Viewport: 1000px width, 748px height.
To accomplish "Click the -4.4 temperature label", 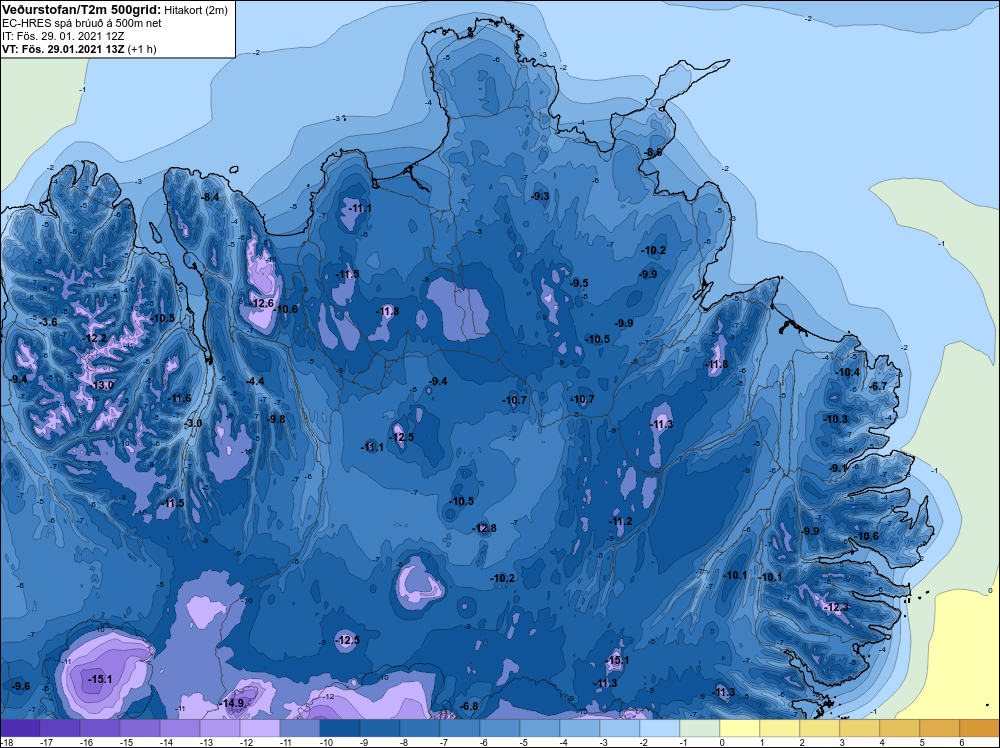I will 255,381.
